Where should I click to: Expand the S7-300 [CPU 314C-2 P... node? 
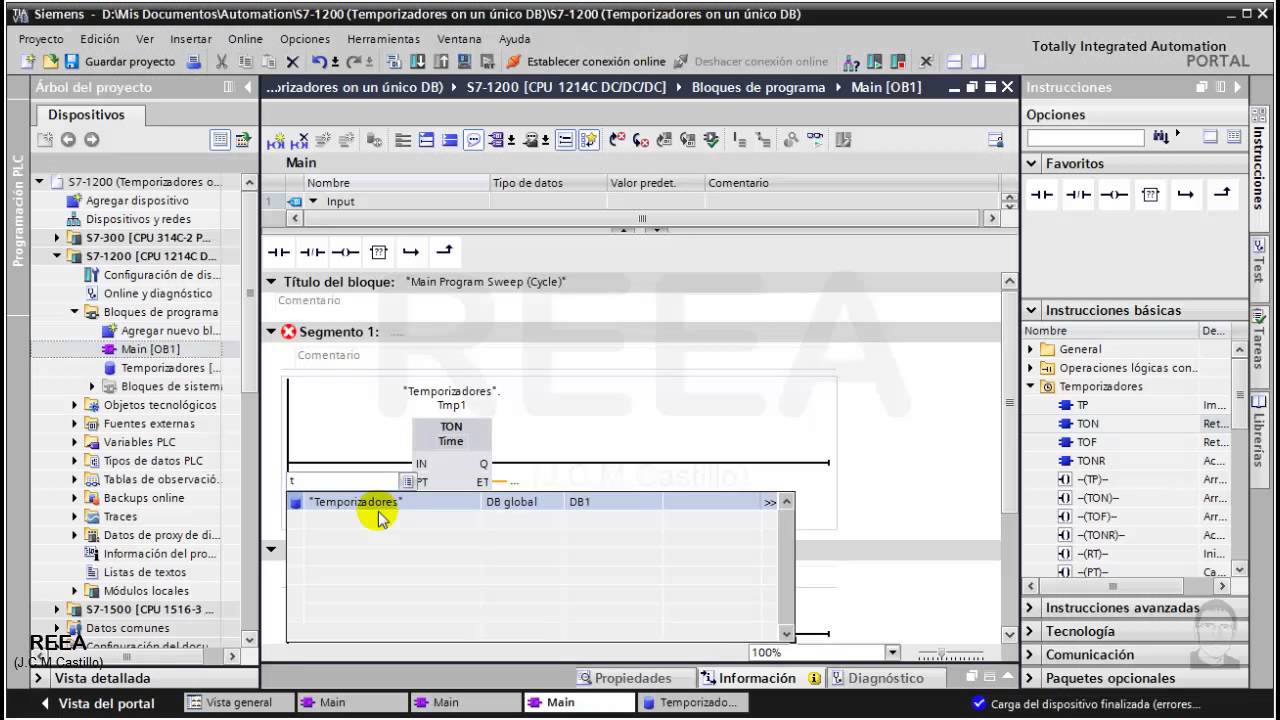tap(58, 238)
